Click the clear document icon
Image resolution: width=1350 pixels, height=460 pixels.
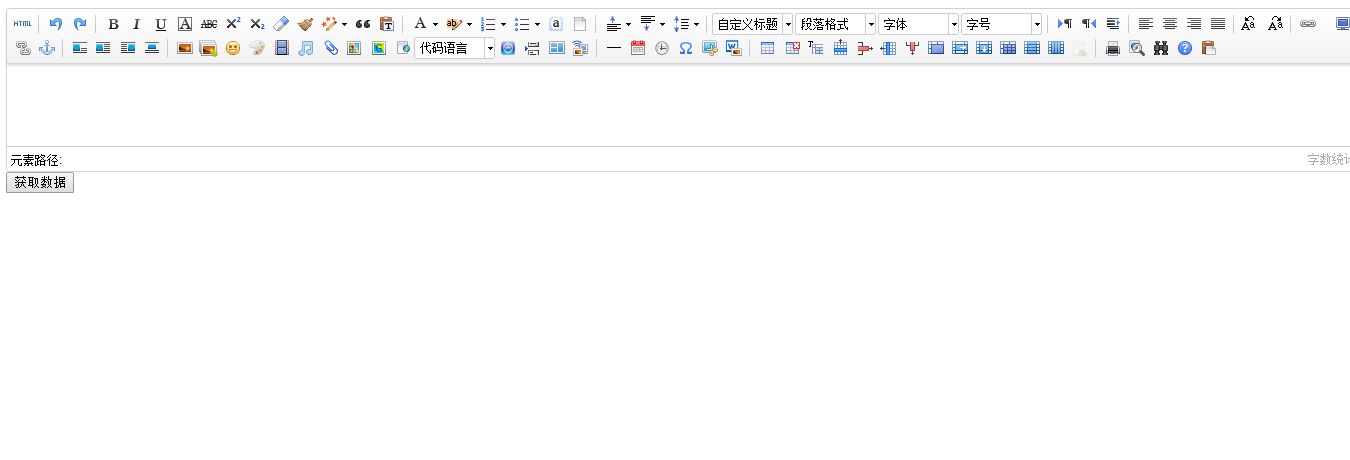[x=580, y=24]
